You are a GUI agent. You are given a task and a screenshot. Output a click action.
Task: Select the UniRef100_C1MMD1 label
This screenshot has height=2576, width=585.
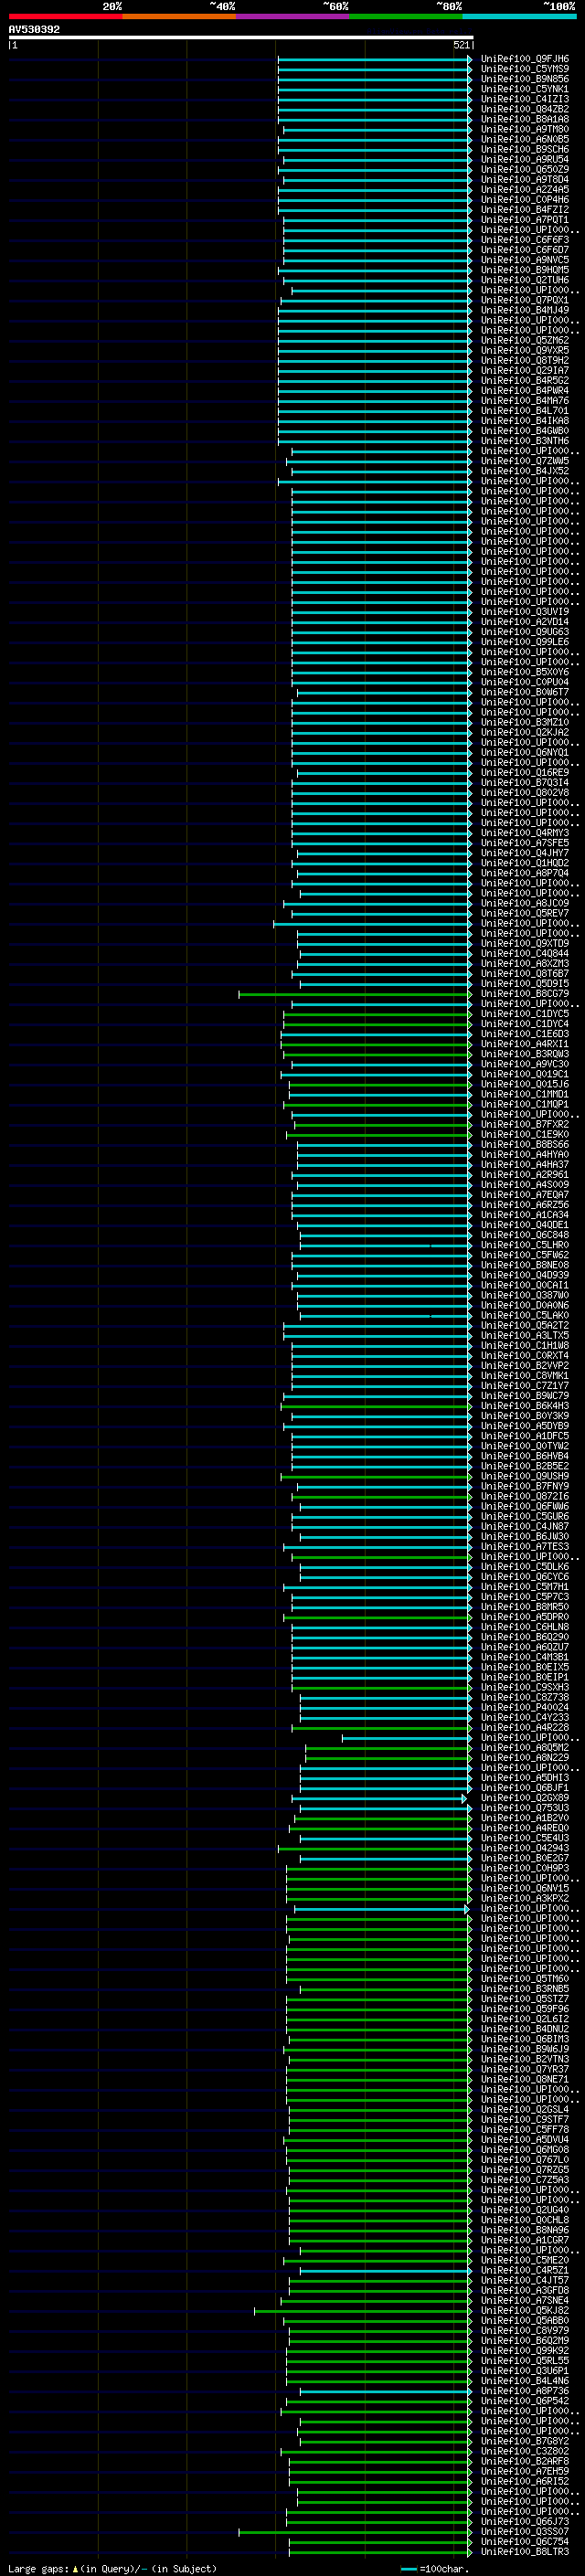click(x=524, y=1094)
